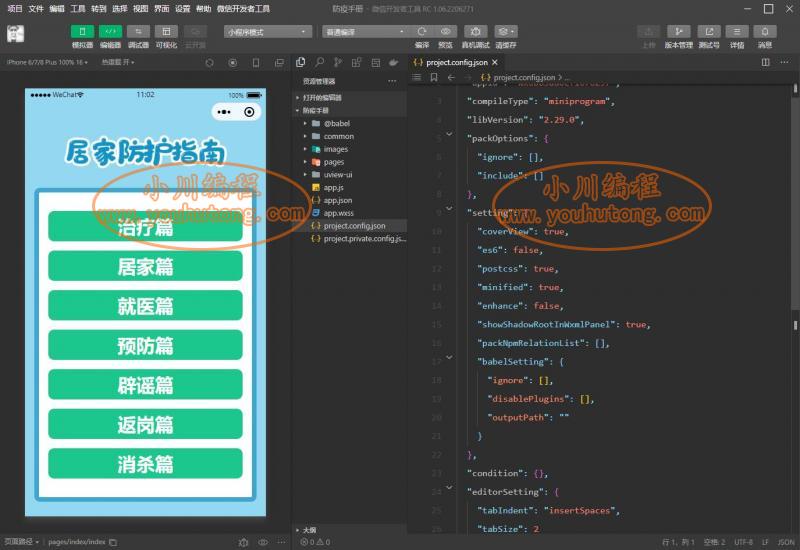Open the app.wxss file
800x550 pixels.
point(350,213)
